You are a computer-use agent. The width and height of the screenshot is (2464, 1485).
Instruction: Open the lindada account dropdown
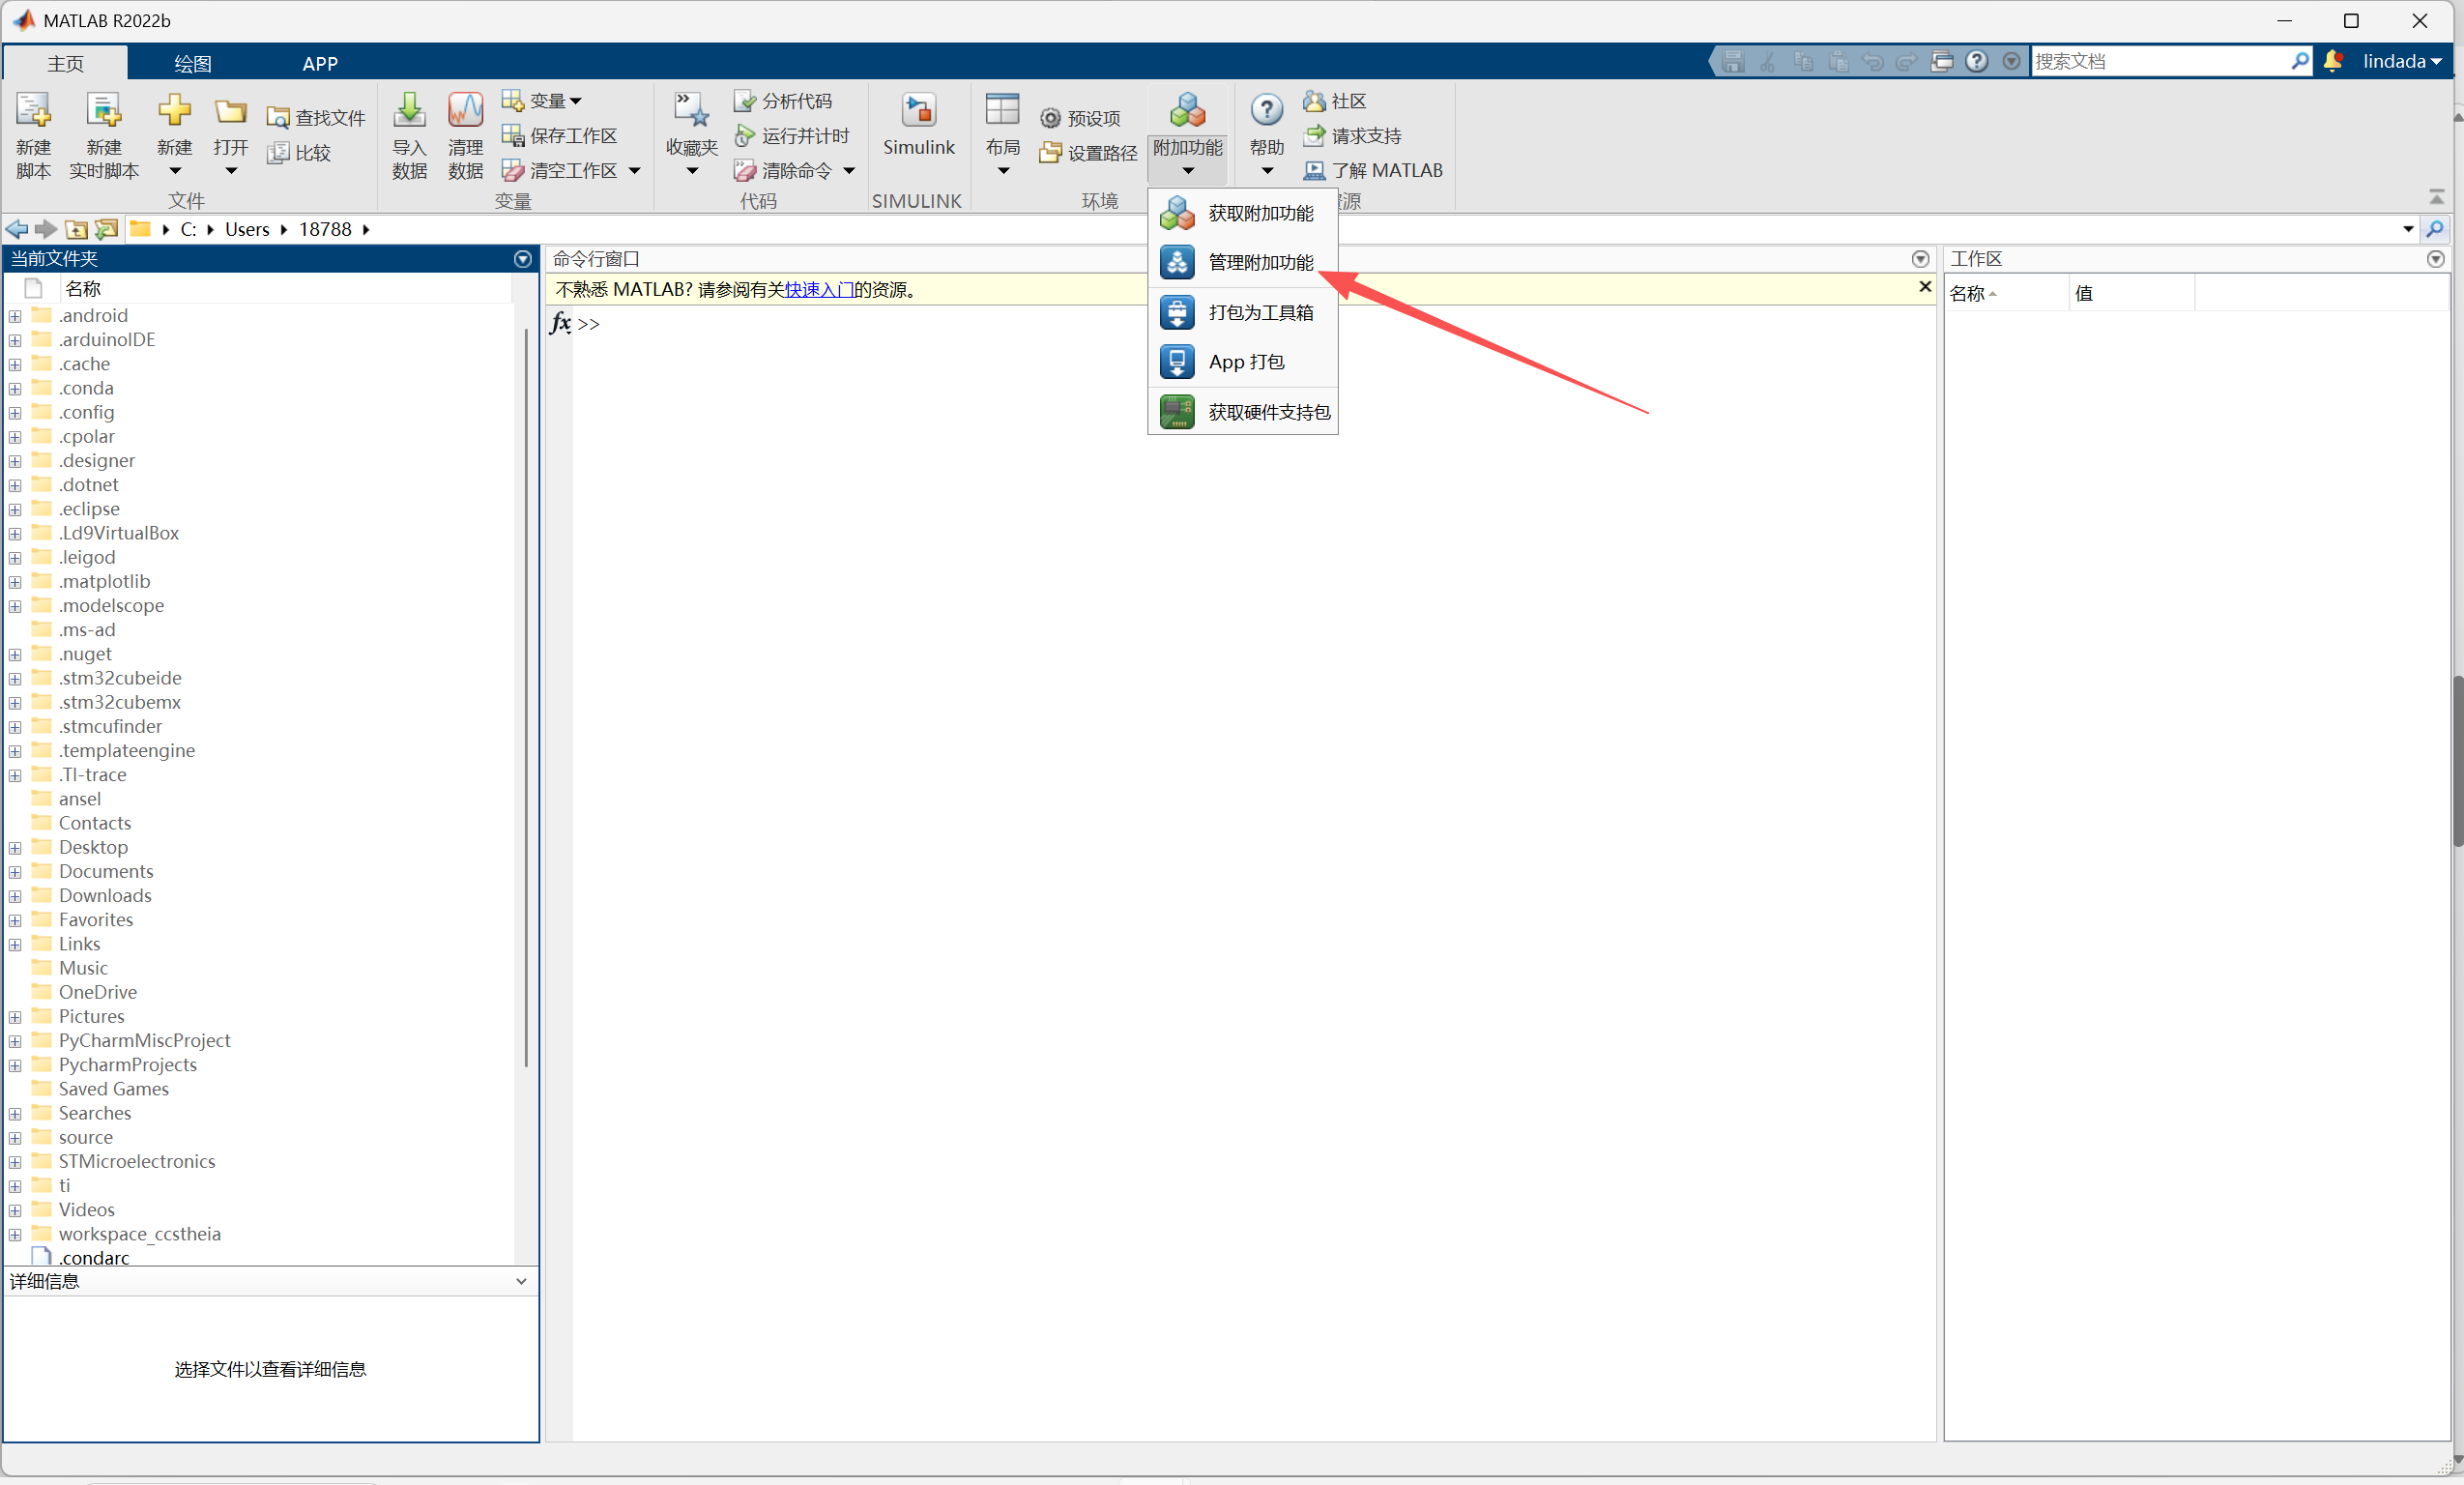point(2401,61)
